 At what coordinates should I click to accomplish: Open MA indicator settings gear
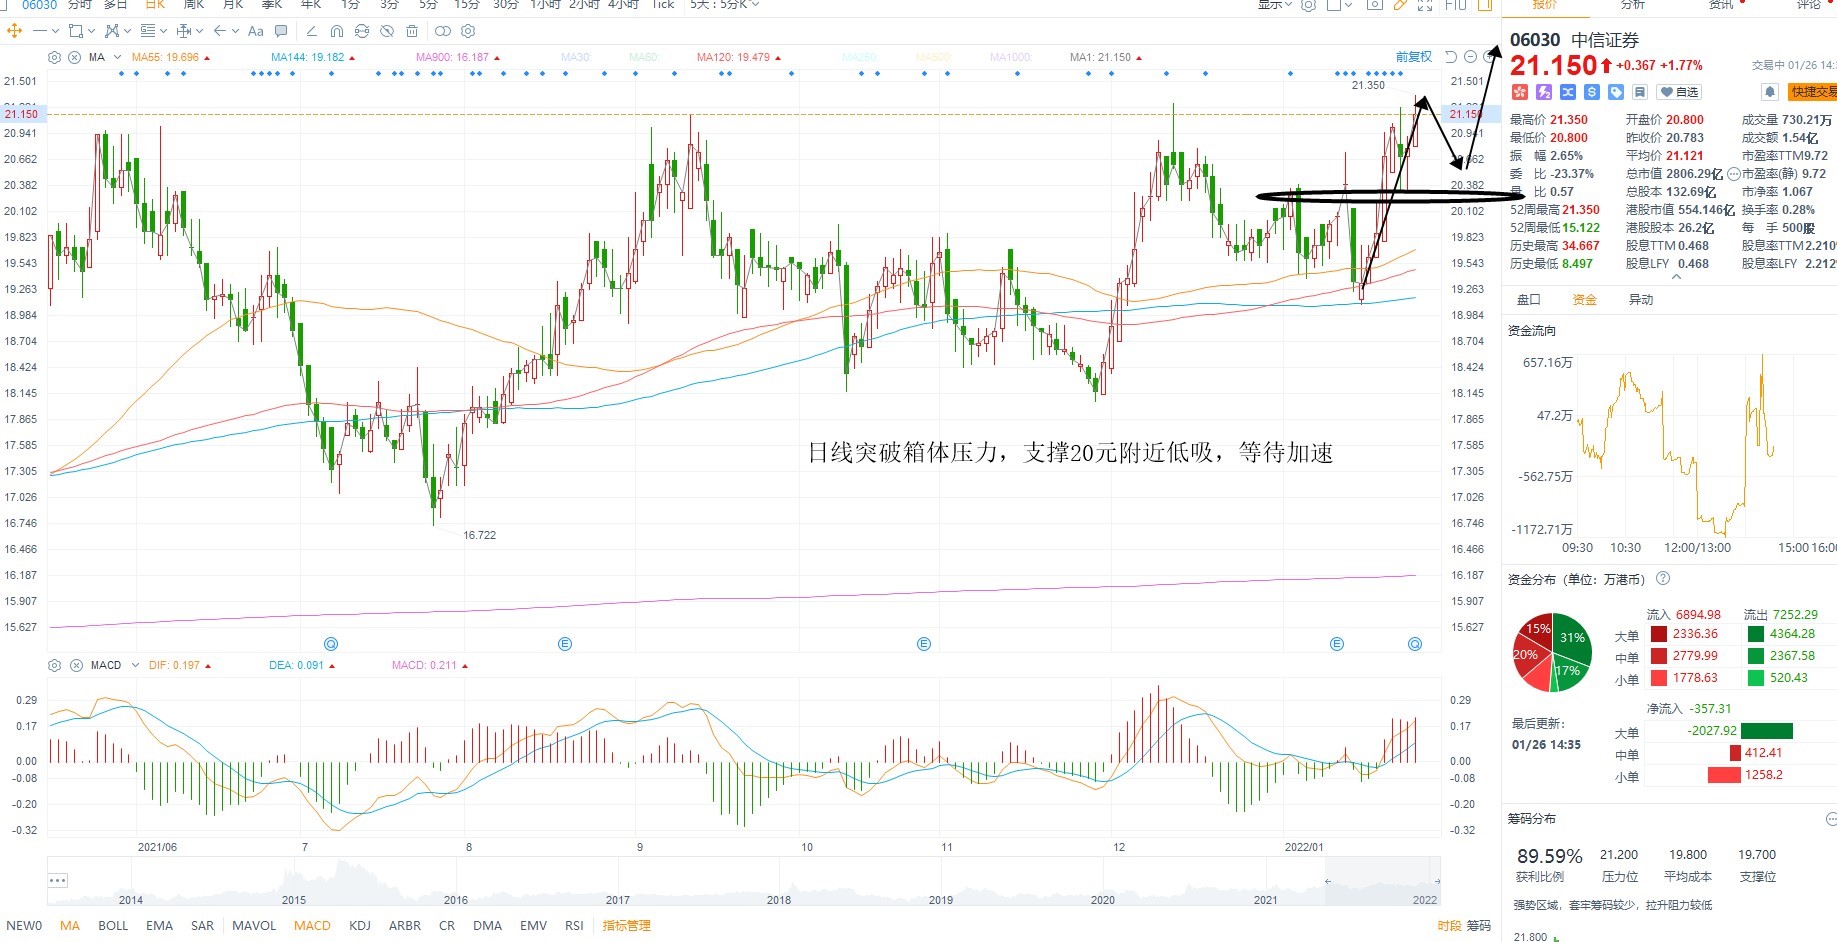[x=54, y=57]
